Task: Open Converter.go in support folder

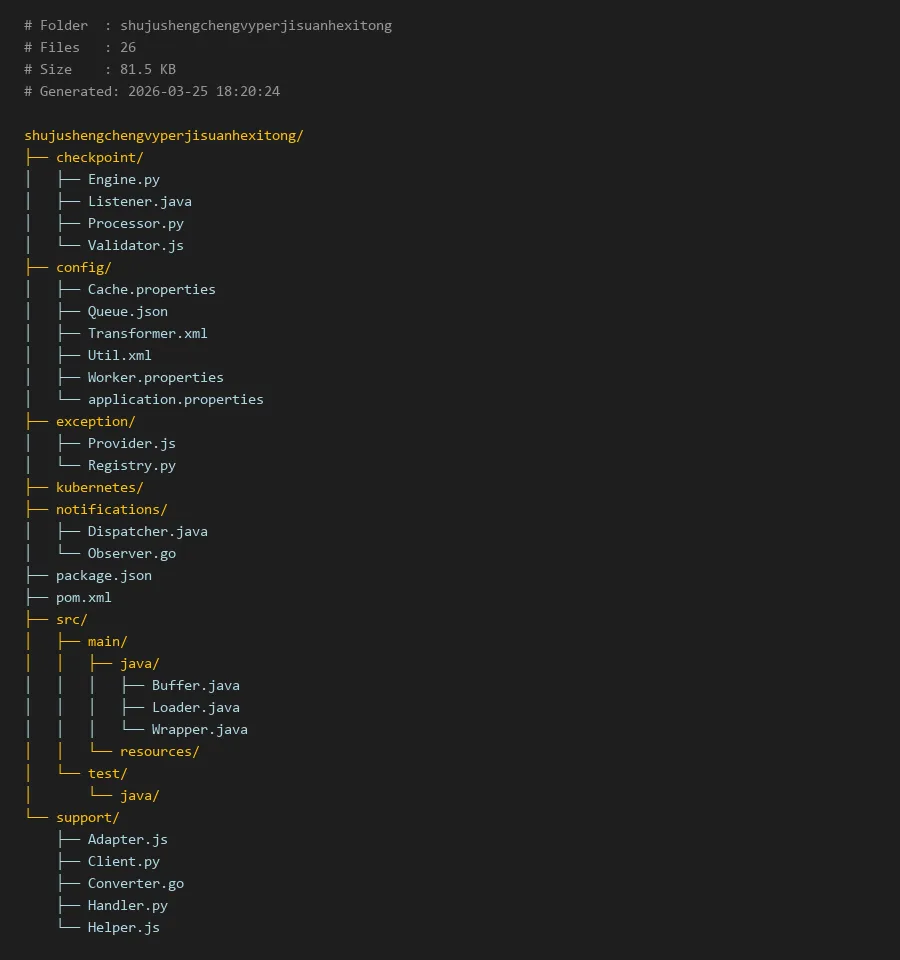Action: [x=135, y=883]
